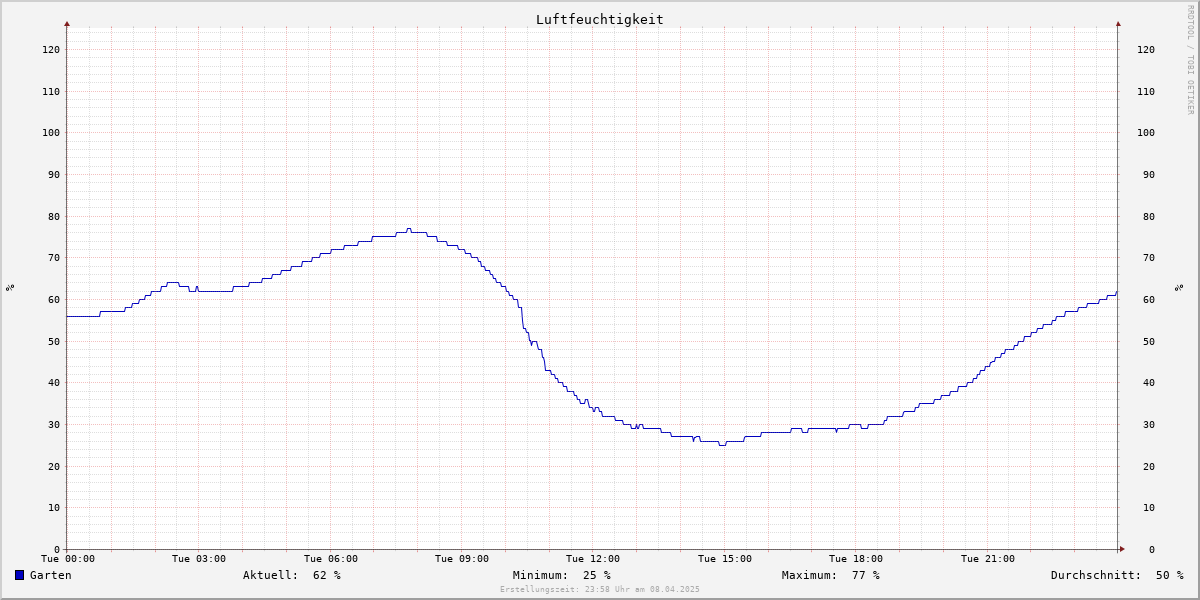1200x600 pixels.
Task: Click the right y-axis percent unit symbol
Action: click(x=1179, y=287)
